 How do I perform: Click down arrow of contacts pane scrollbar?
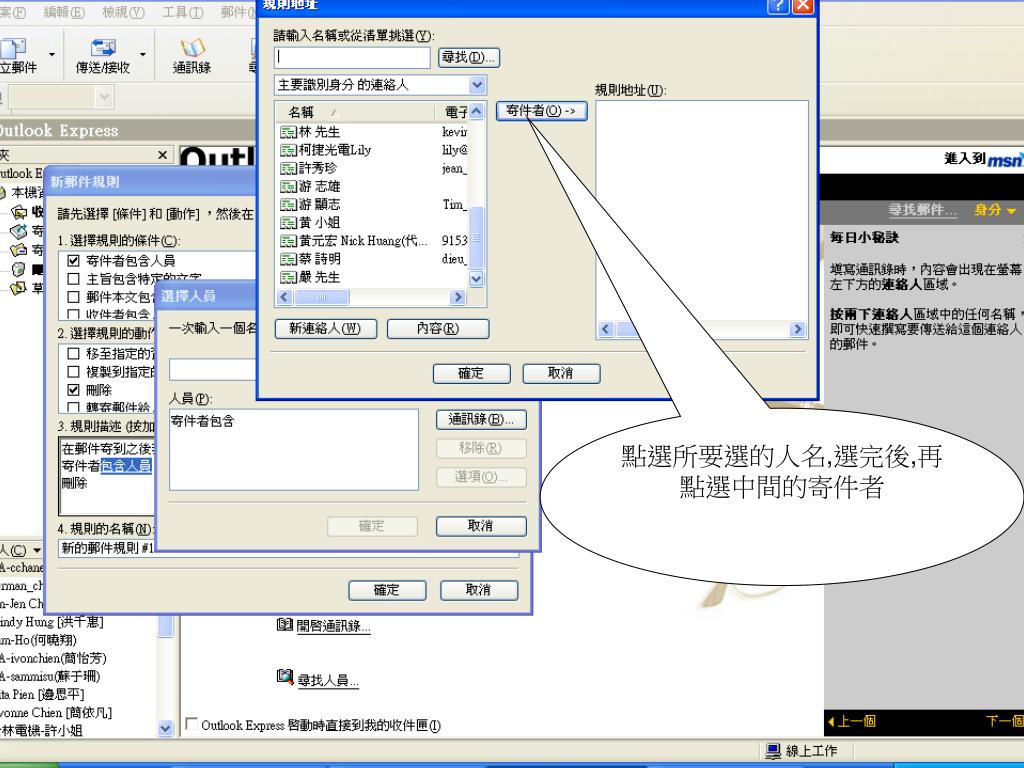[165, 728]
